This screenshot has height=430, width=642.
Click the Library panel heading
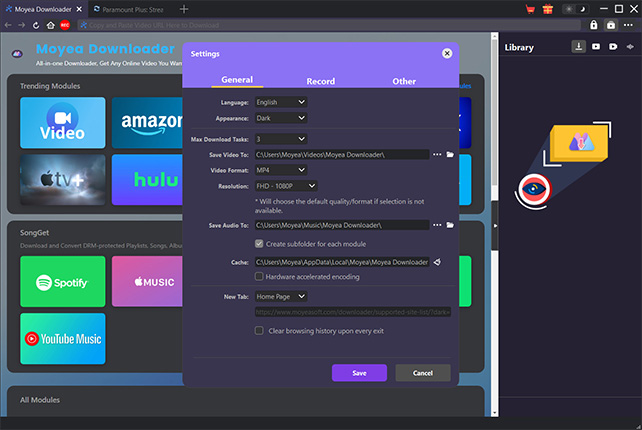[519, 48]
